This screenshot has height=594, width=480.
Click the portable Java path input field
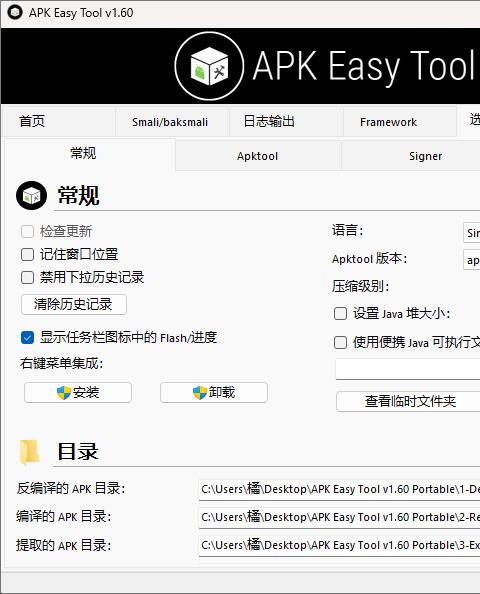coord(408,369)
